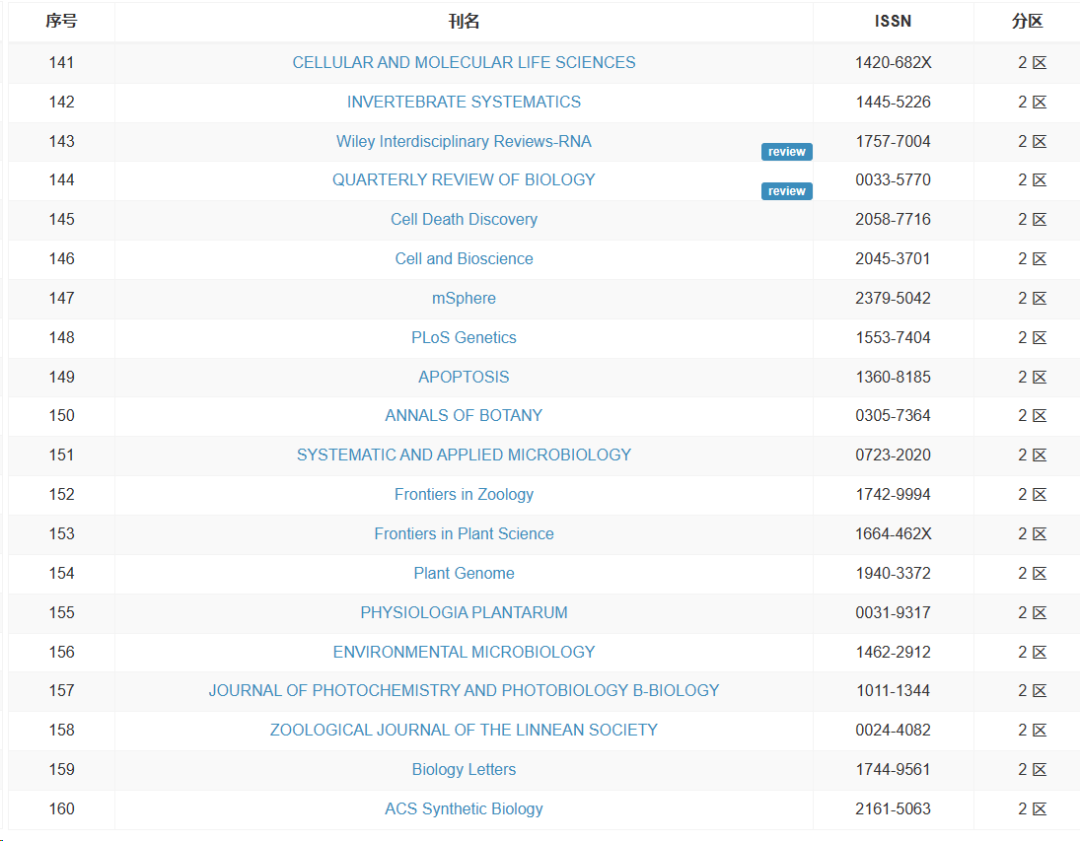1080x841 pixels.
Task: Open Plant Genome journal link
Action: click(x=464, y=573)
